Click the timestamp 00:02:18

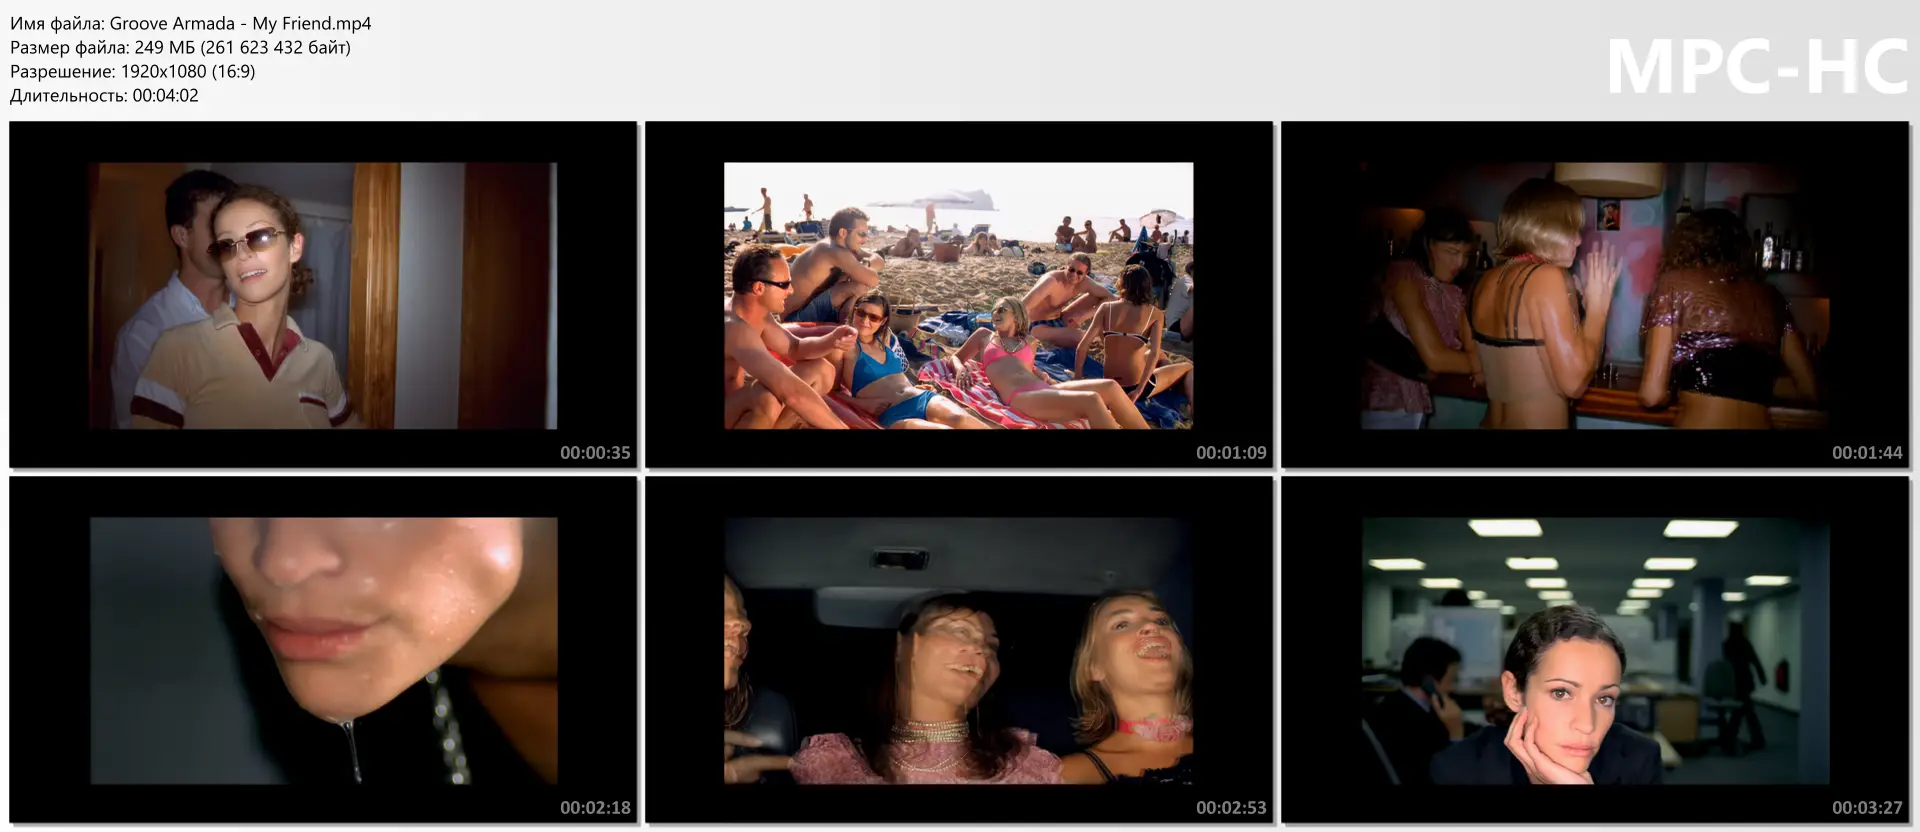click(595, 807)
